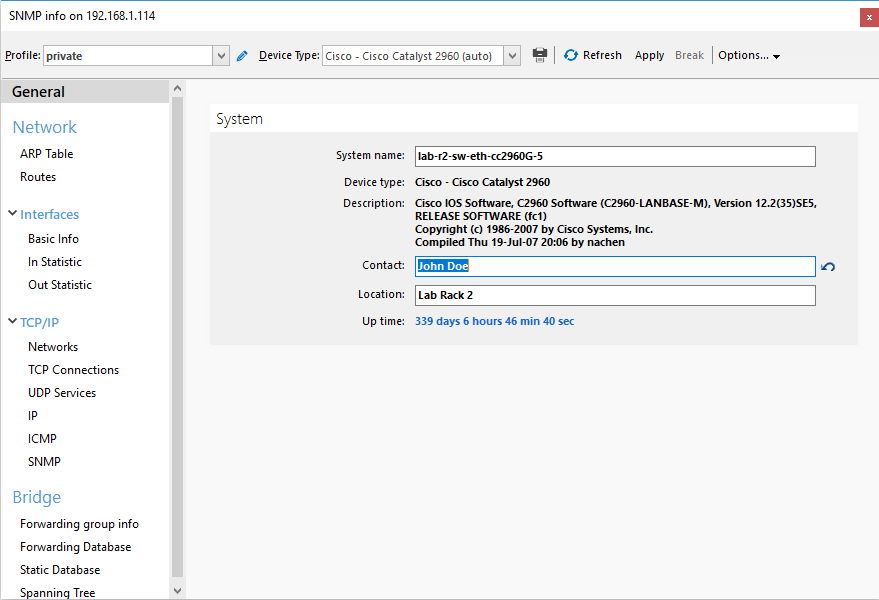Click the Refresh label button
This screenshot has width=879, height=600.
tap(602, 55)
